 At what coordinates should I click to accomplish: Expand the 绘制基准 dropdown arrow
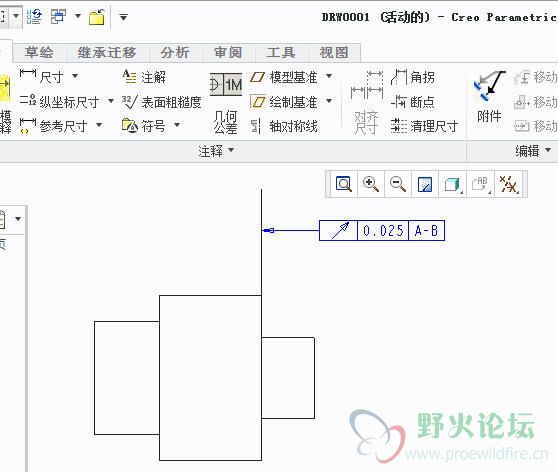[329, 101]
